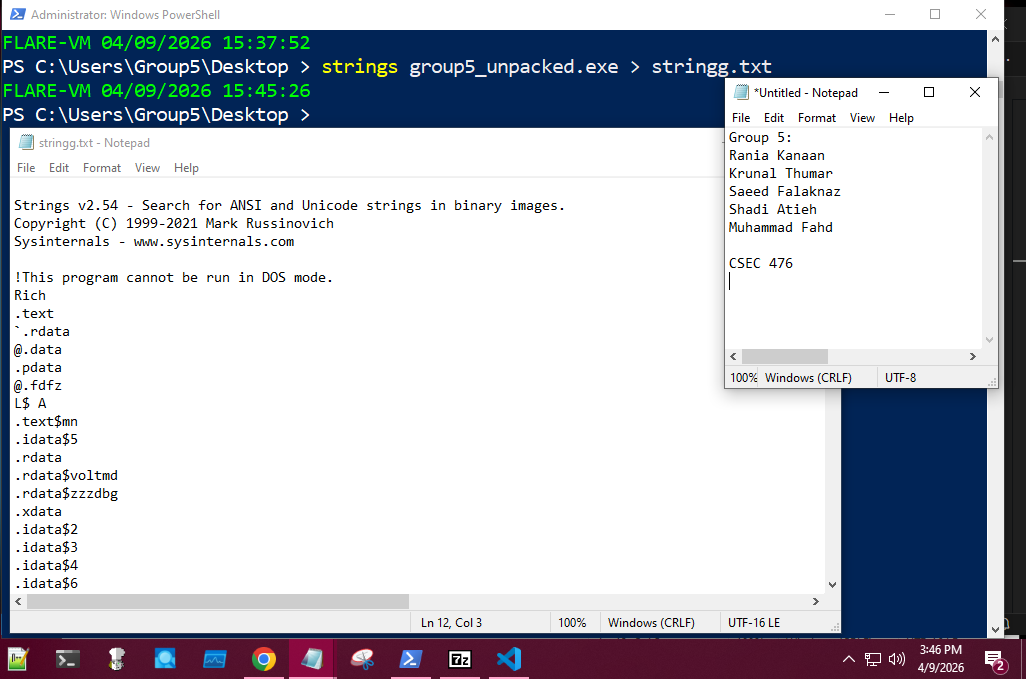Viewport: 1026px width, 679px height.
Task: Click 'Sysinternals - www.sysinternals.com' line
Action: [x=154, y=242]
